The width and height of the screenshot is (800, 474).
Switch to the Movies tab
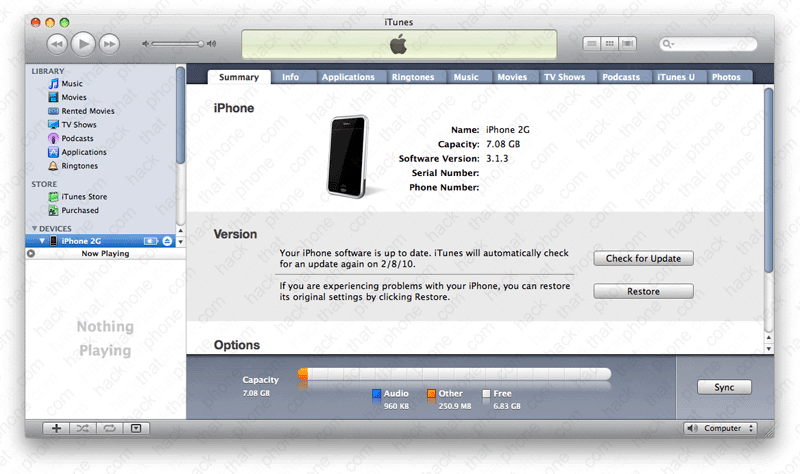512,77
